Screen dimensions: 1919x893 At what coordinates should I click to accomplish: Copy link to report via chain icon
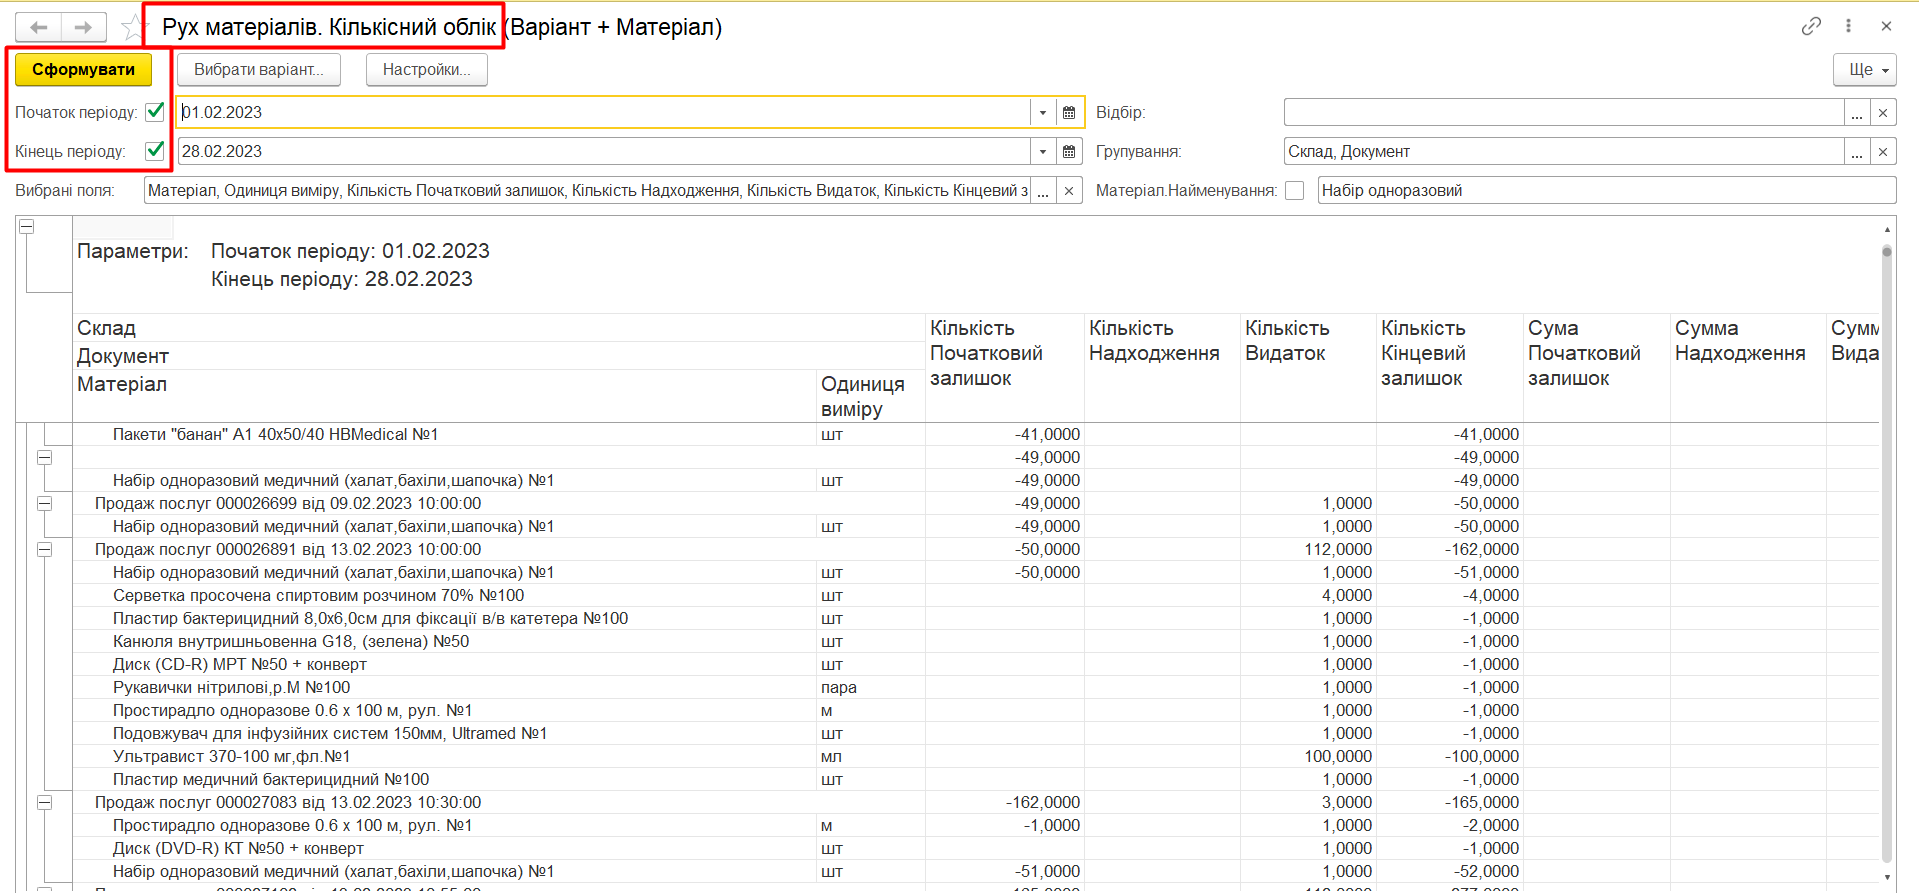tap(1811, 26)
